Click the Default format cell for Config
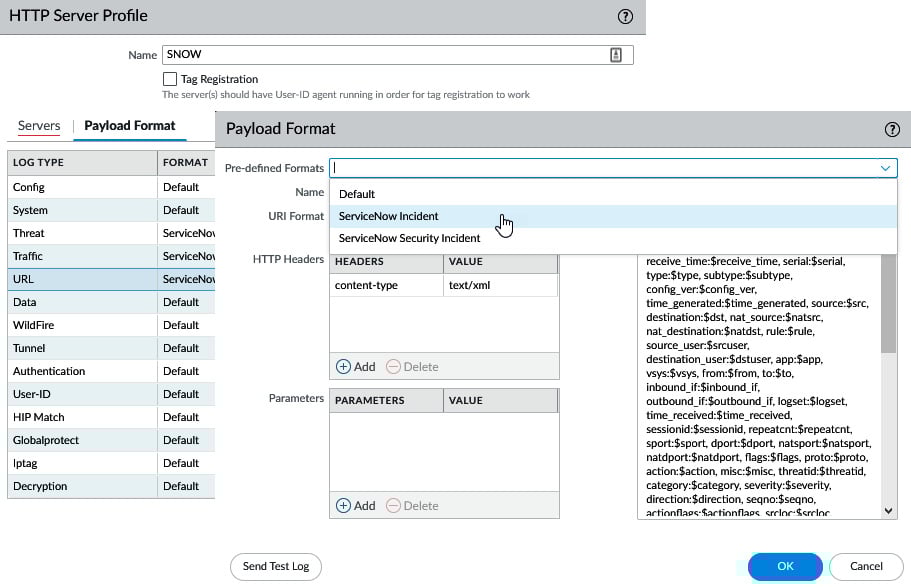The image size is (911, 587). 186,187
